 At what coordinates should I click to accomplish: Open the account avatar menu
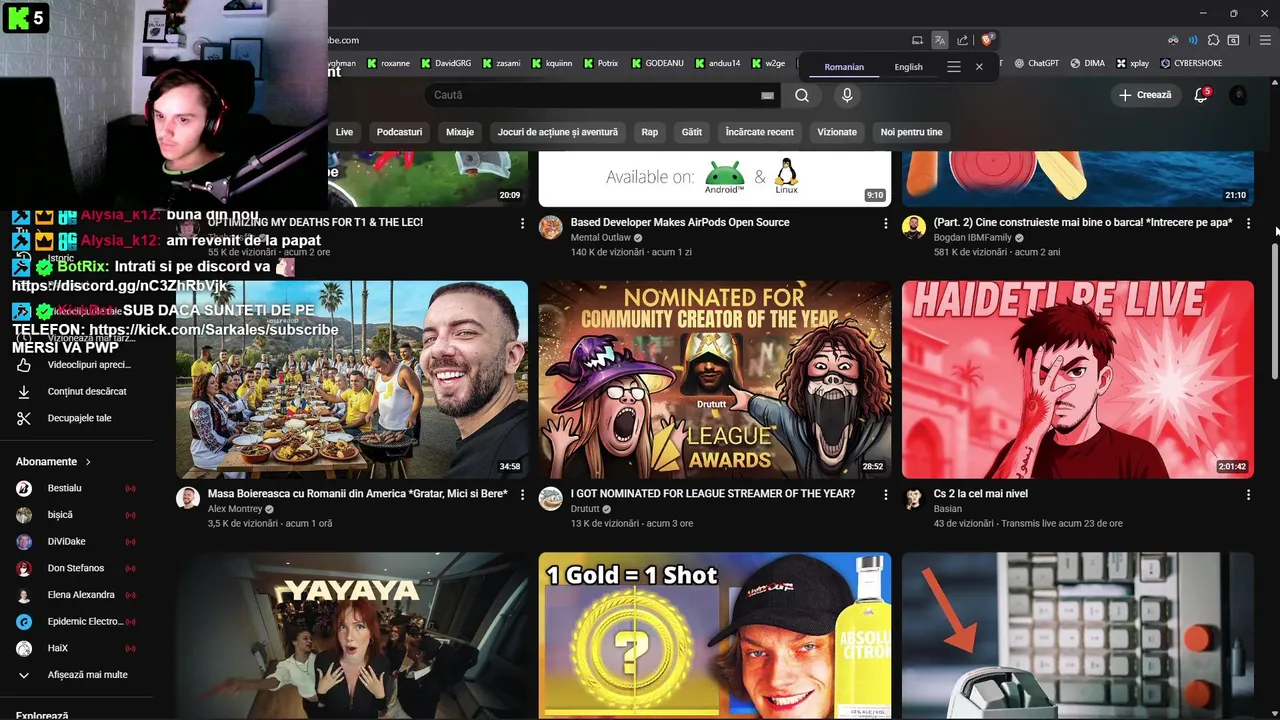[1239, 95]
